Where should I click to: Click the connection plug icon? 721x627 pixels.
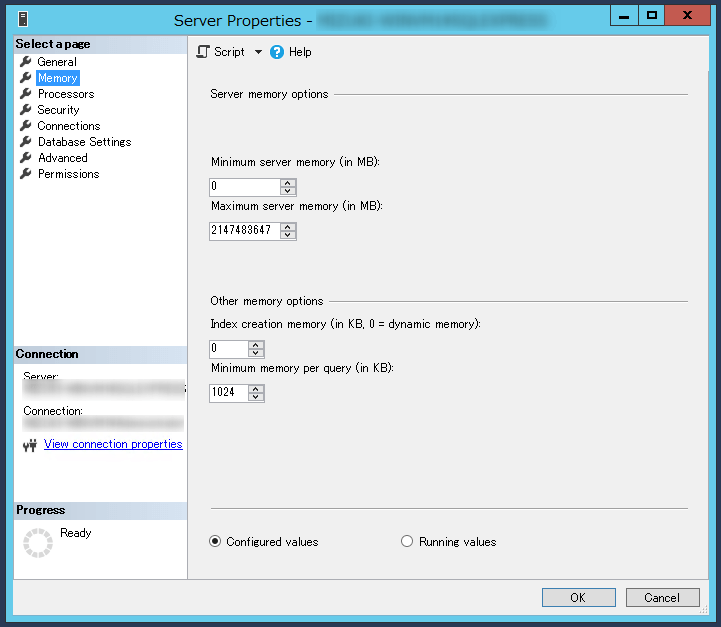(x=30, y=445)
